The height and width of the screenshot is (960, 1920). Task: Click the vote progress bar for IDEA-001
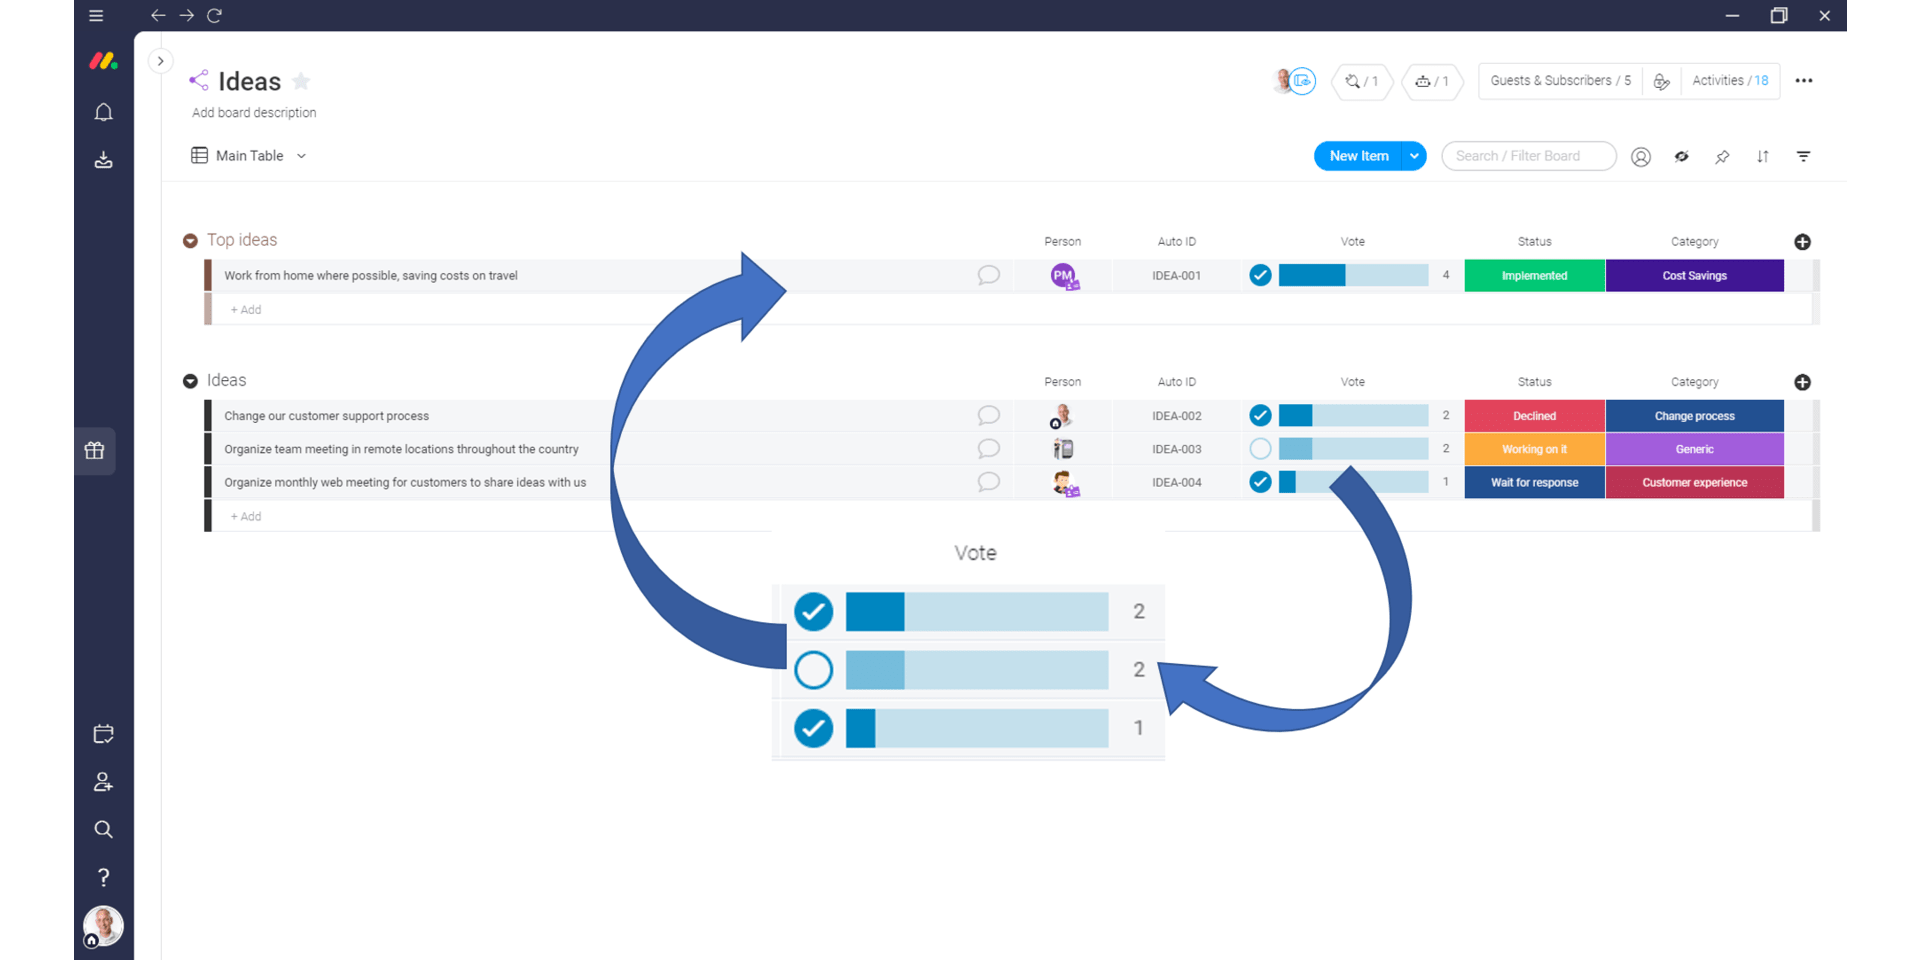click(x=1354, y=275)
